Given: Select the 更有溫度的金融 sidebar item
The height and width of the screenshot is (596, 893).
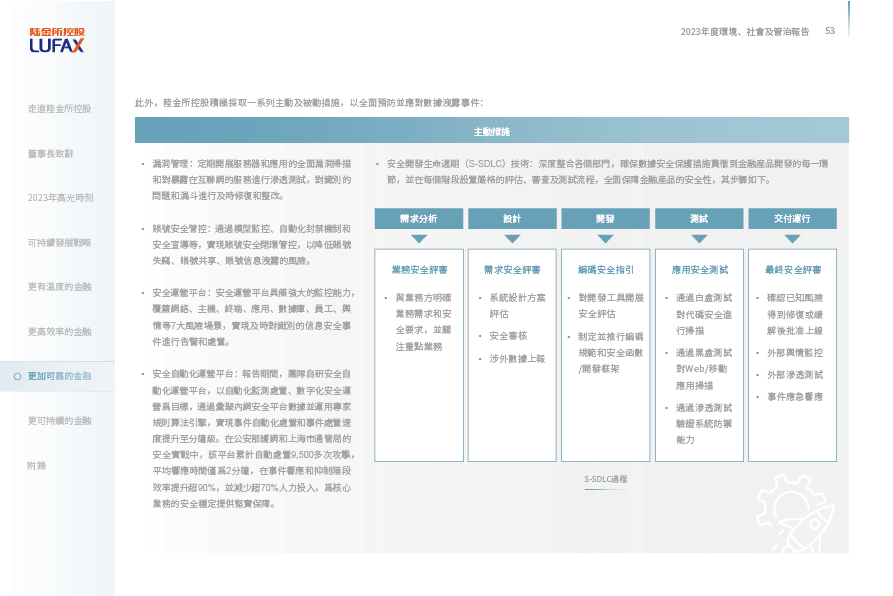Looking at the screenshot, I should click(59, 287).
